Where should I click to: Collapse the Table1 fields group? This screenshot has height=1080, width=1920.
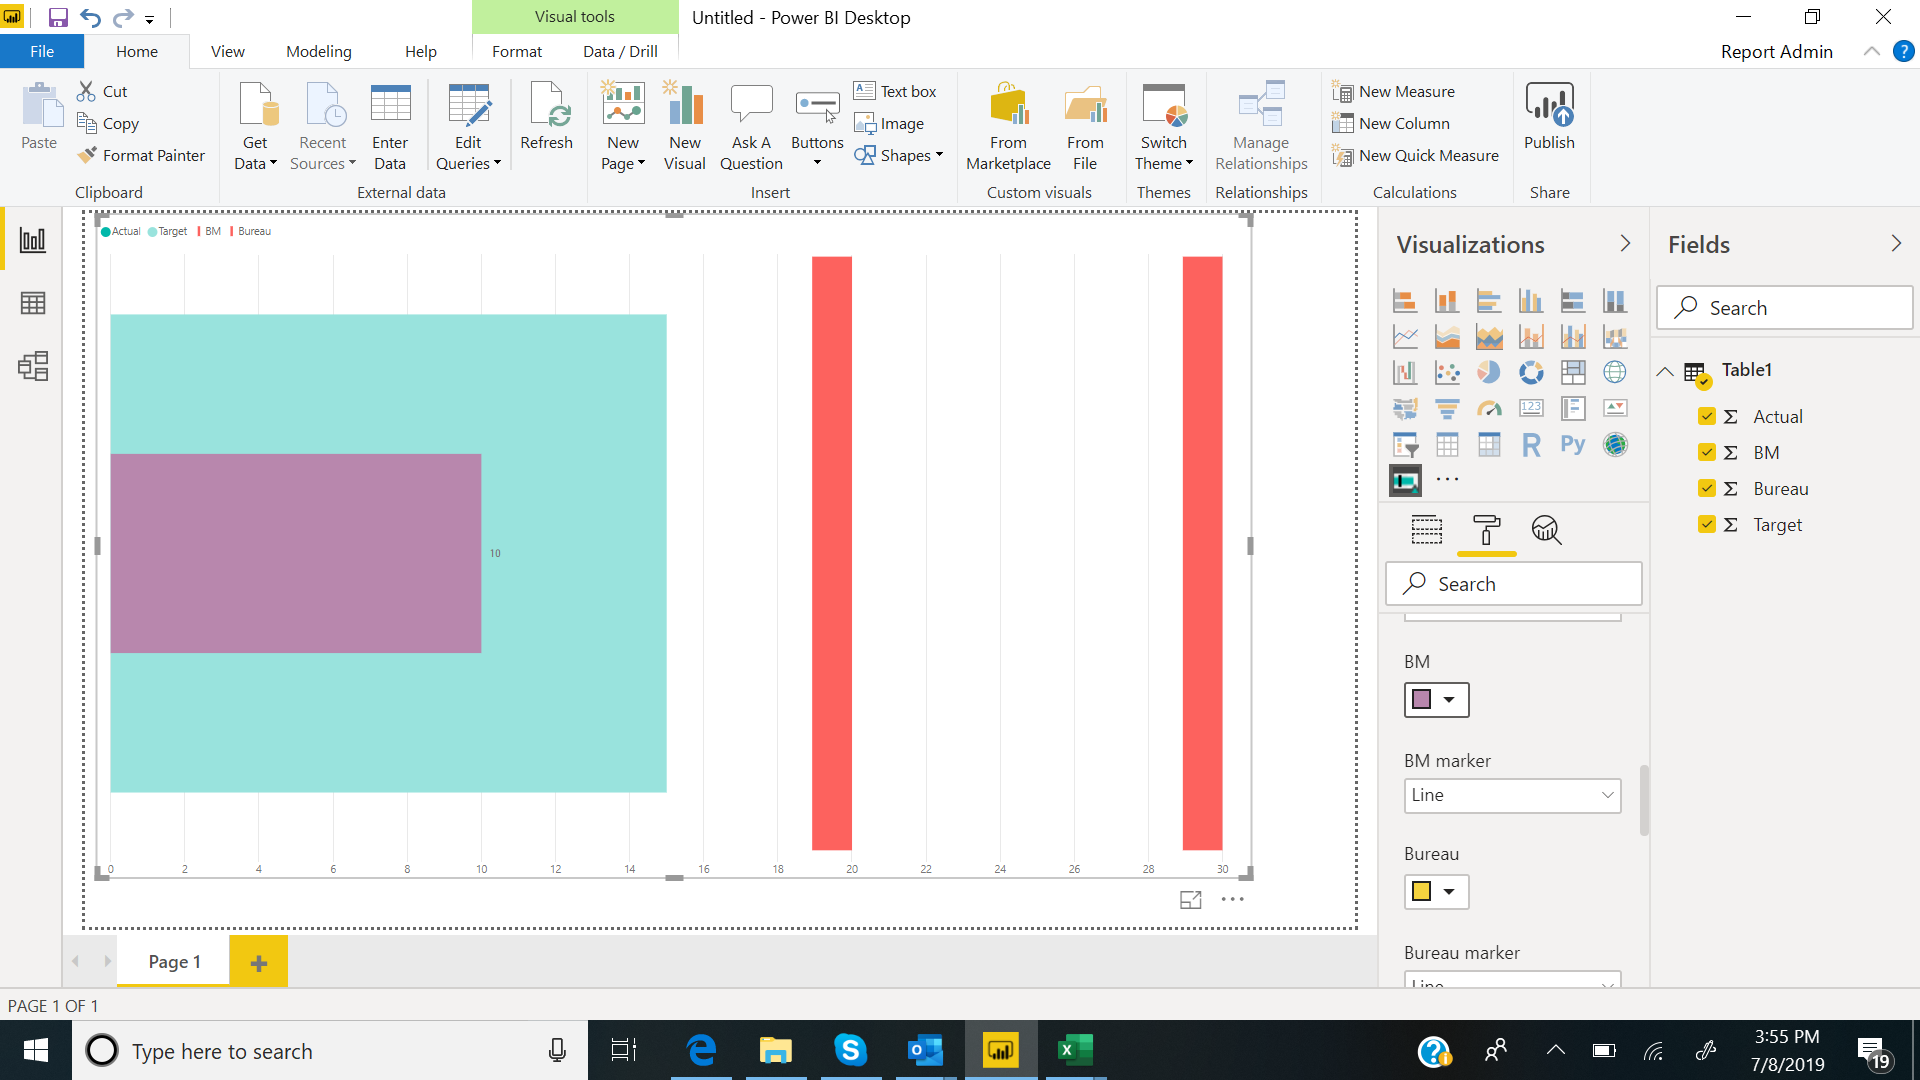[1665, 369]
